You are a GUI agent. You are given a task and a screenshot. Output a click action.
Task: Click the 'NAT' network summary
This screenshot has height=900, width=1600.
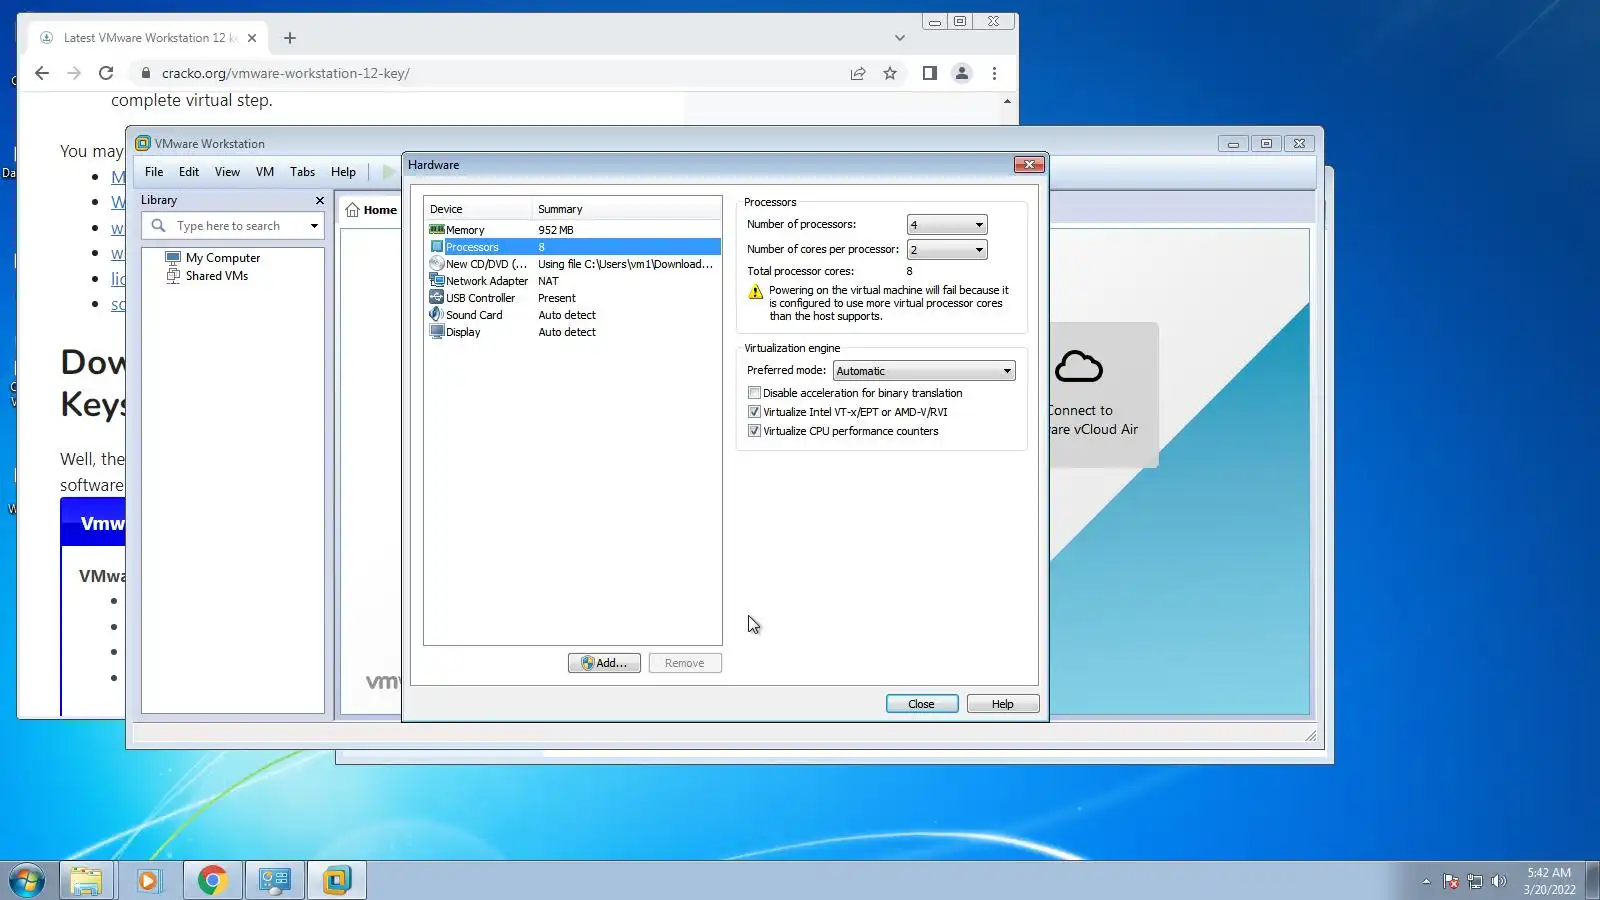click(548, 281)
